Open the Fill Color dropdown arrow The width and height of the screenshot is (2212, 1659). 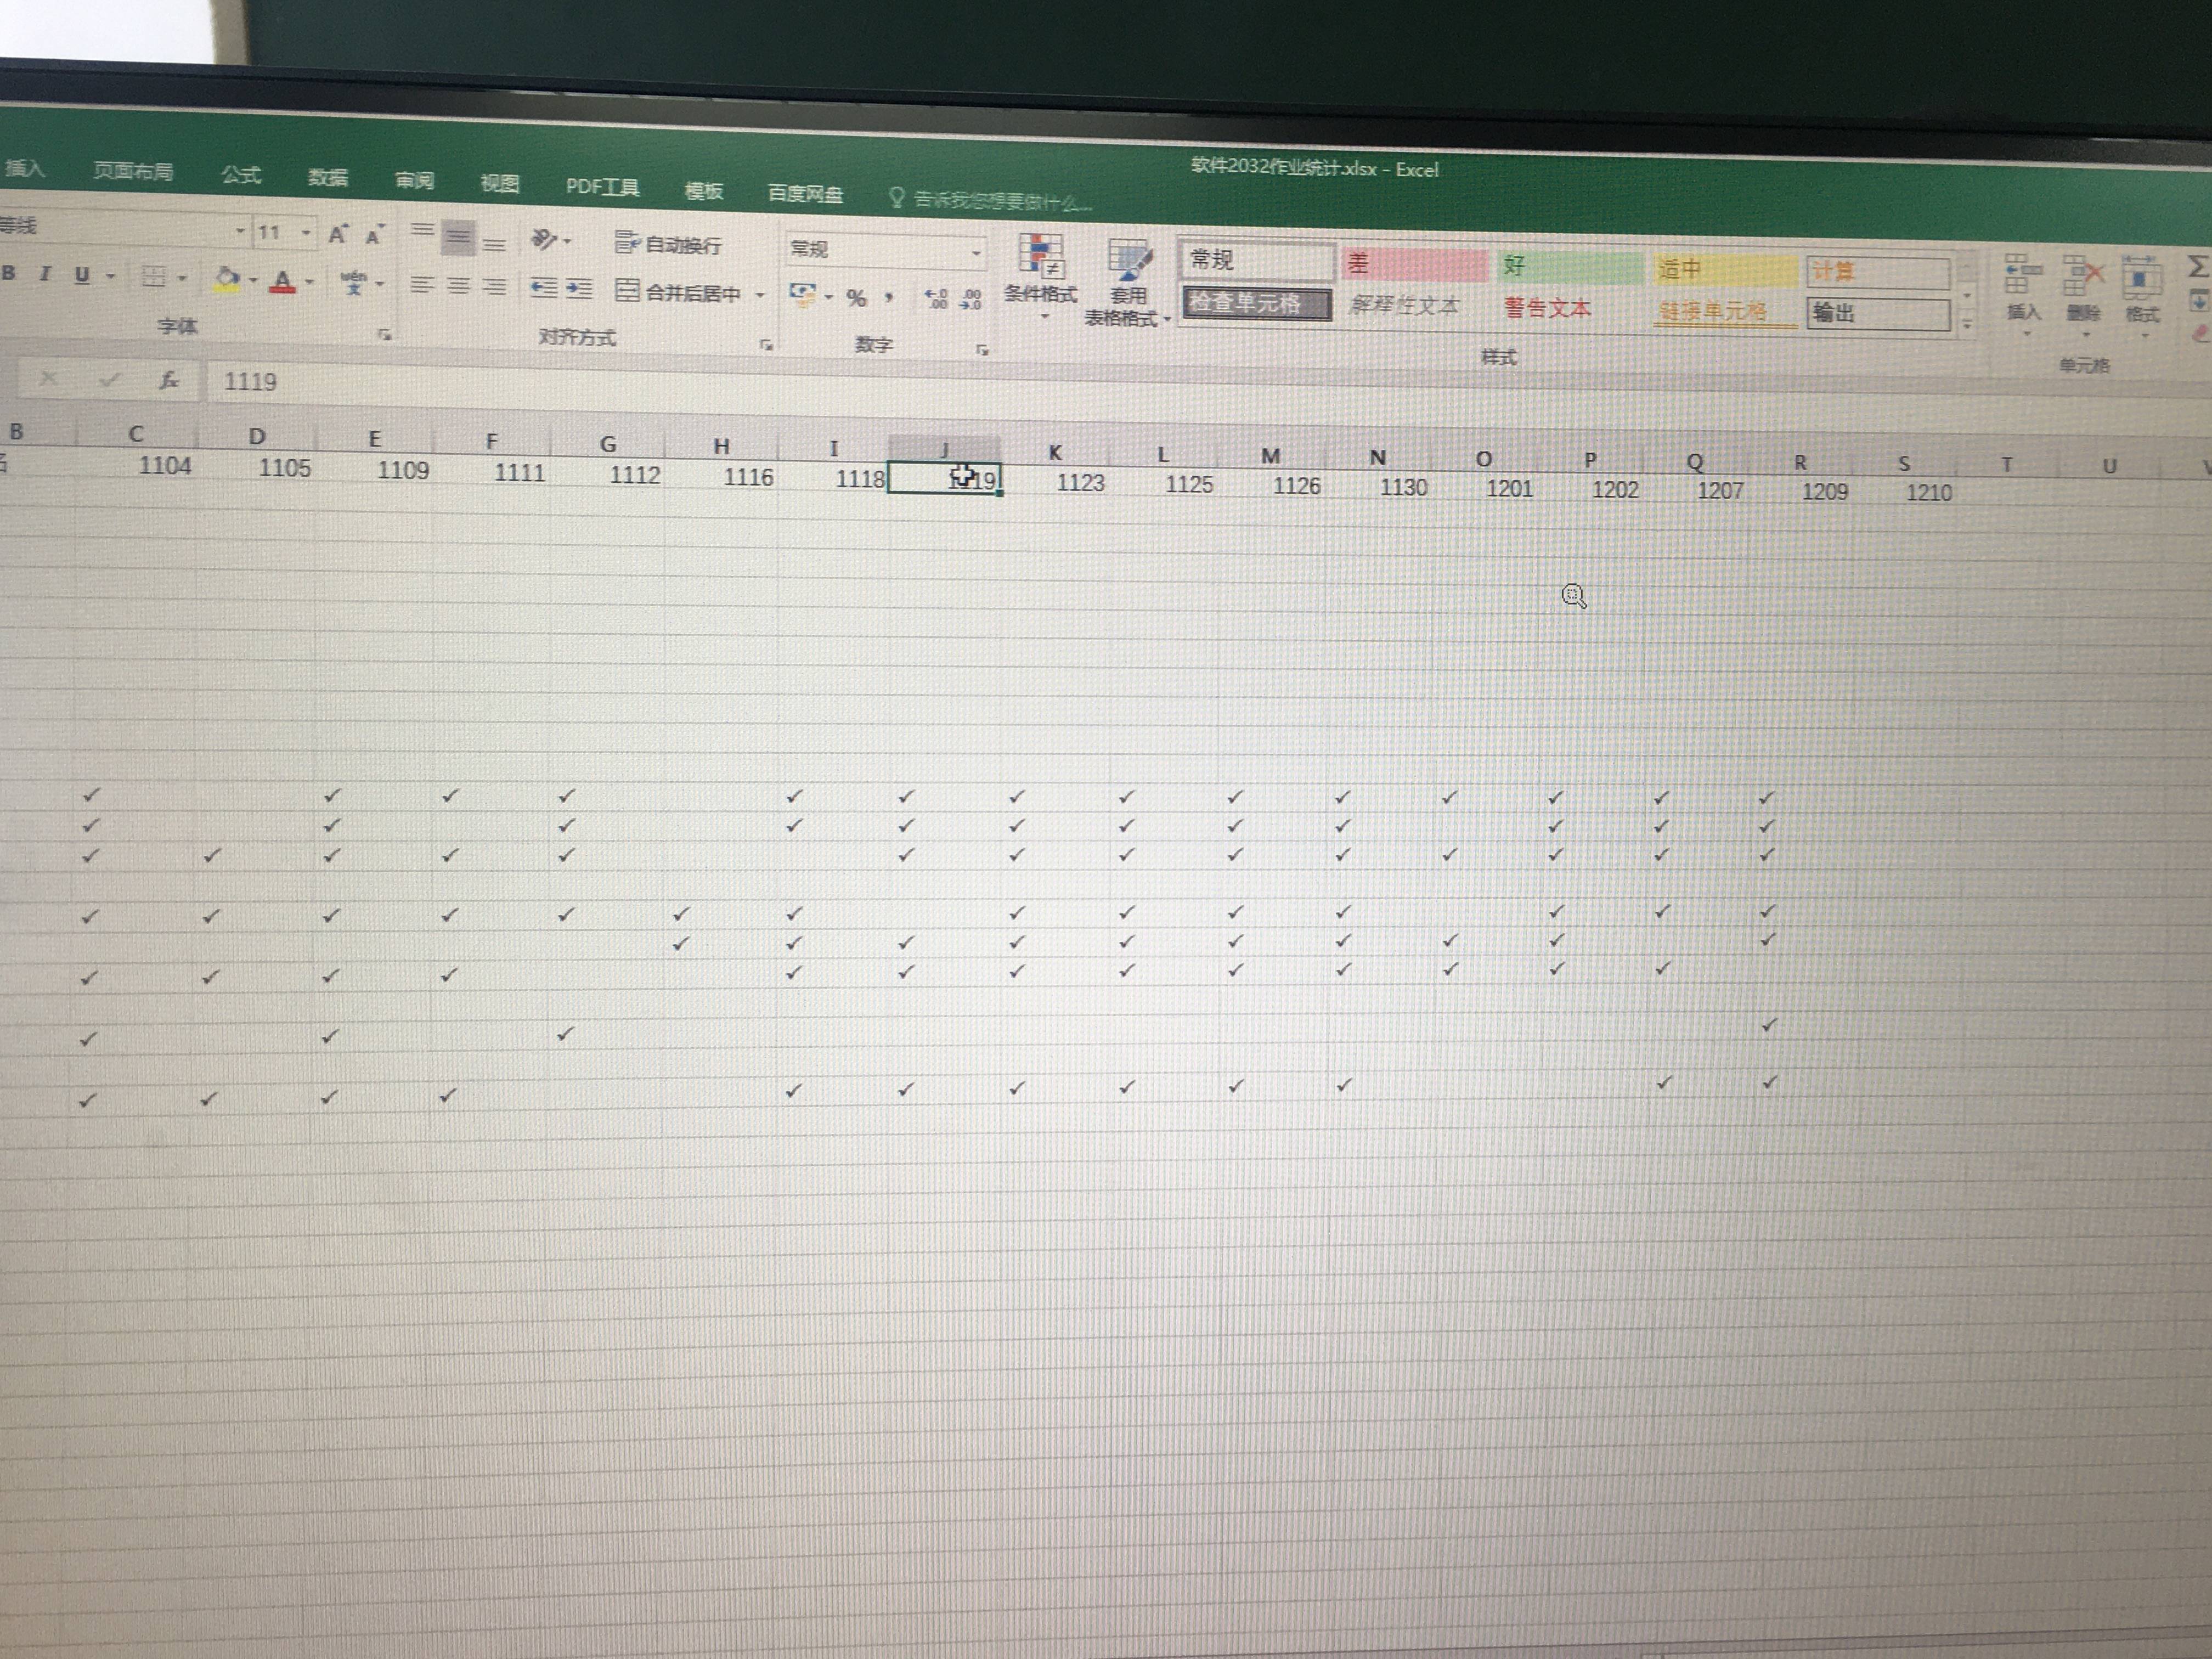click(253, 280)
